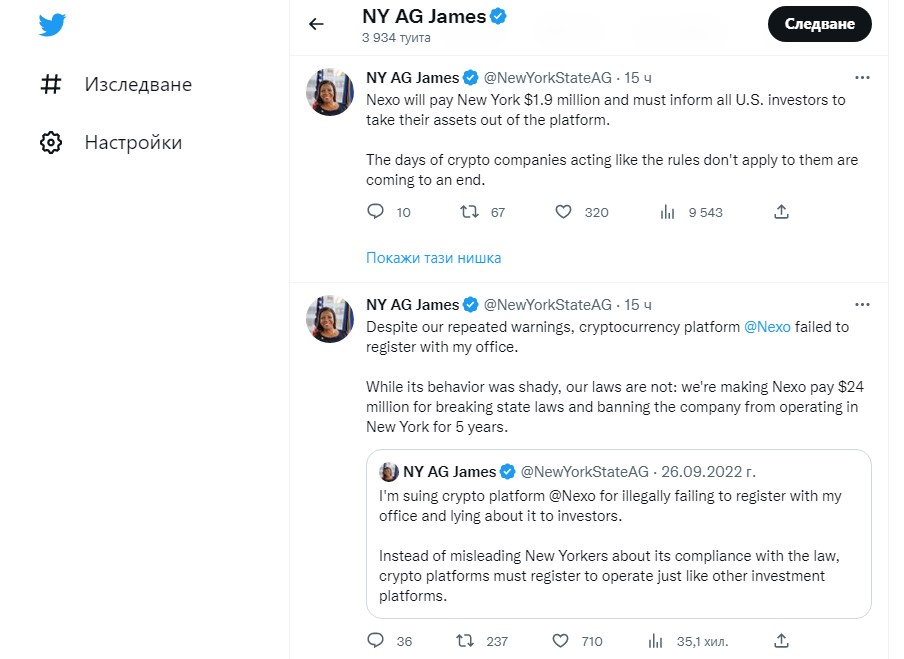Viewport: 904px width, 659px height.
Task: Click the Twitter bird logo
Action: (52, 25)
